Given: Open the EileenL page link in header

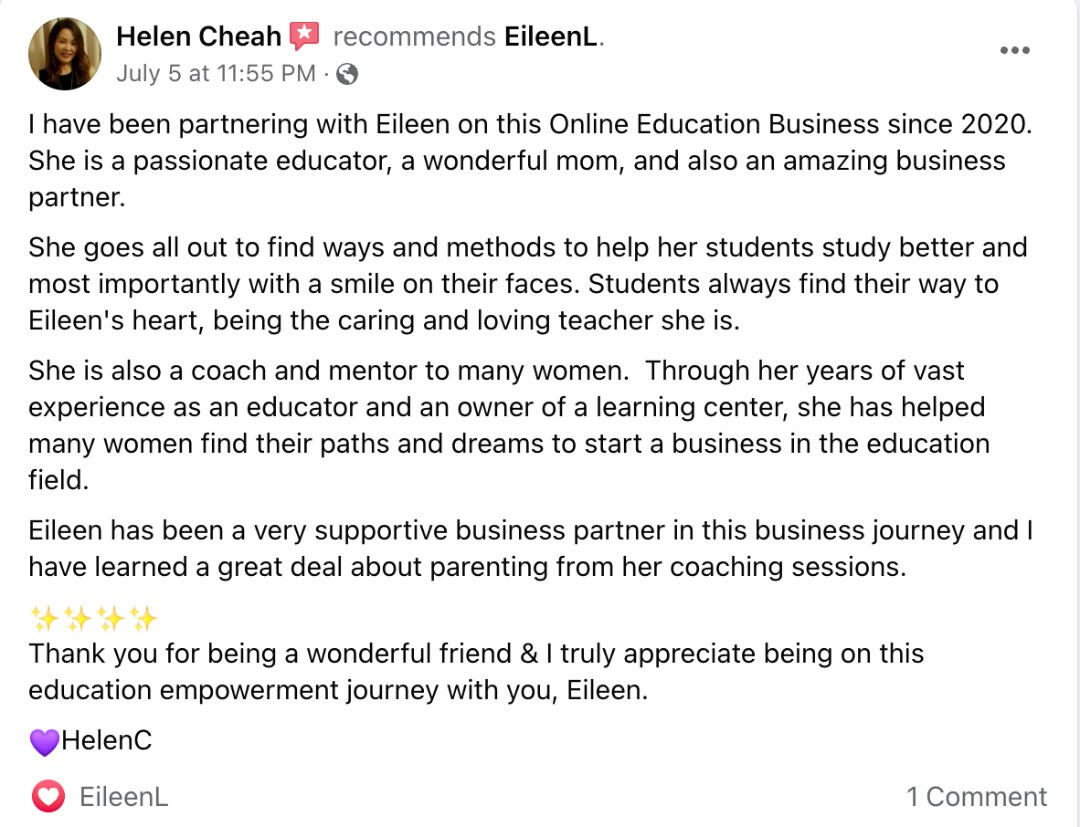Looking at the screenshot, I should click(x=552, y=37).
